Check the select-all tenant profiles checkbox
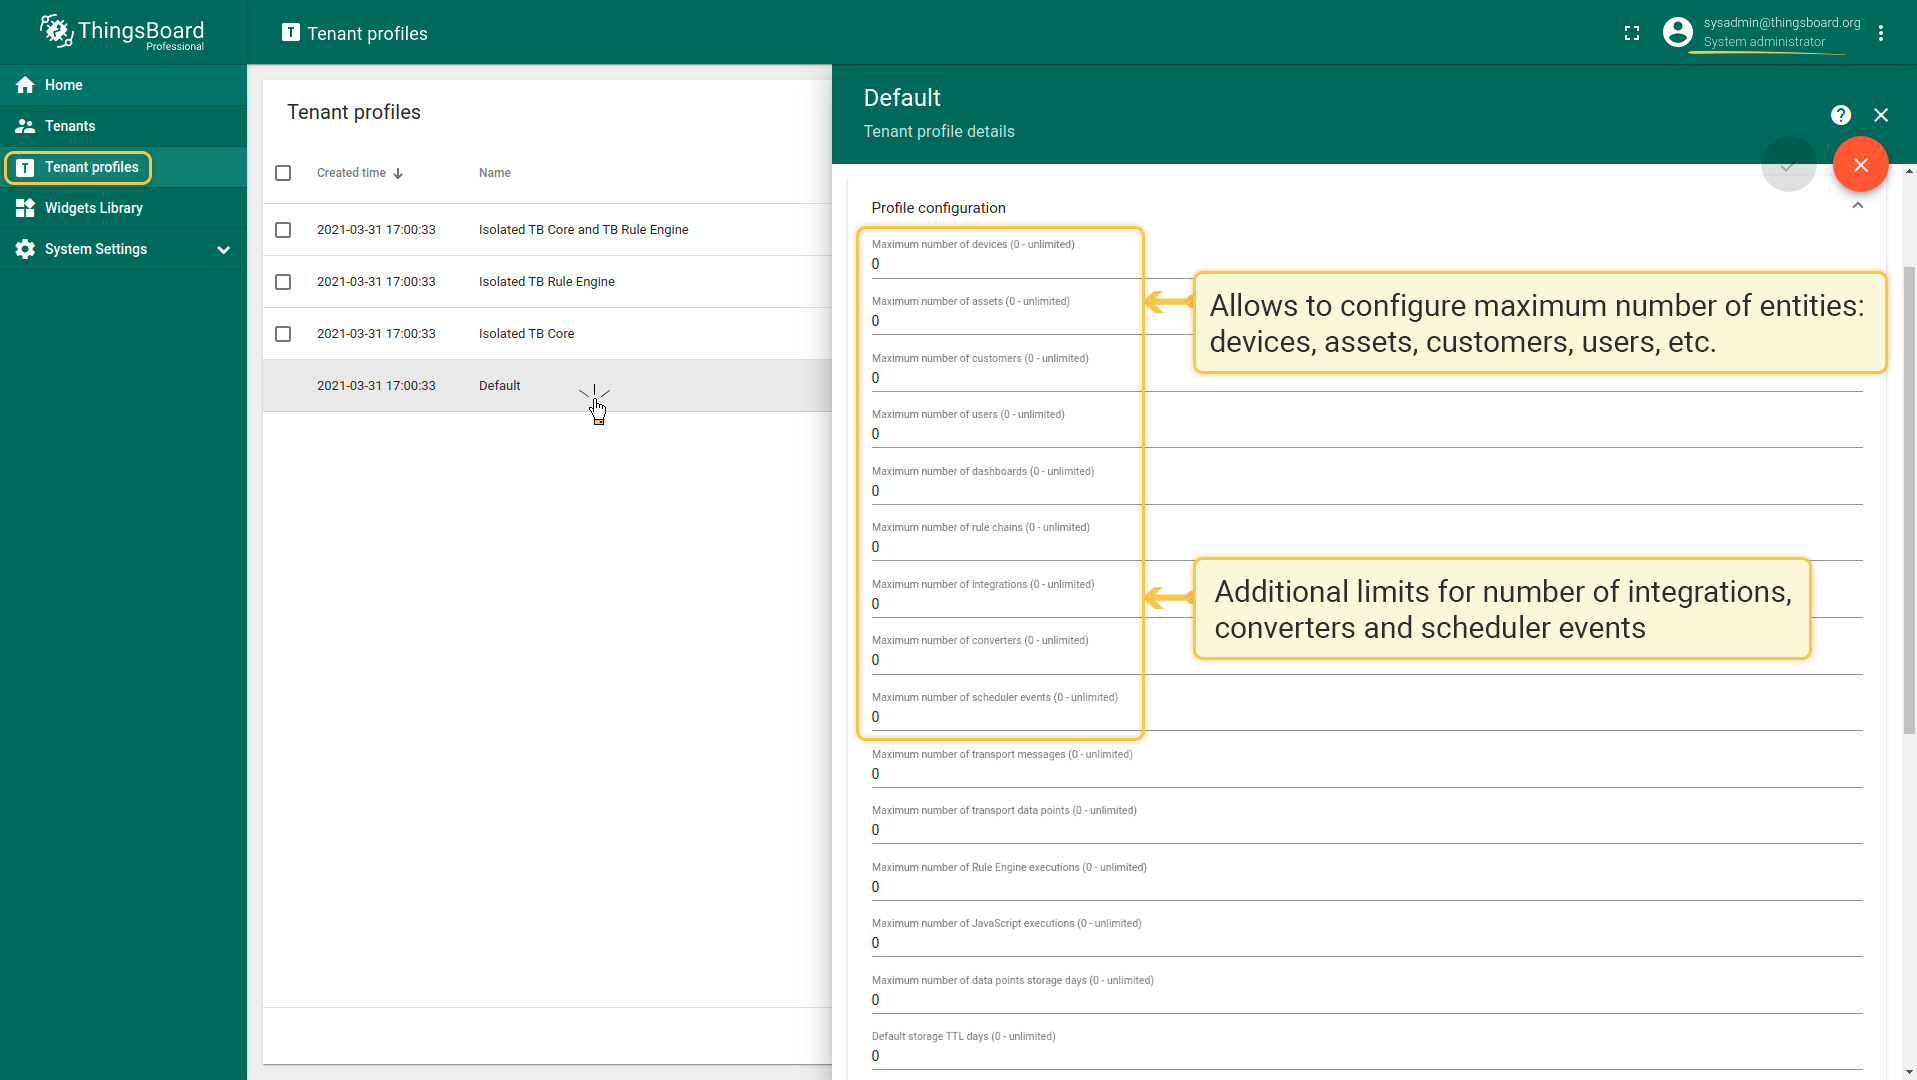The image size is (1917, 1080). point(283,173)
